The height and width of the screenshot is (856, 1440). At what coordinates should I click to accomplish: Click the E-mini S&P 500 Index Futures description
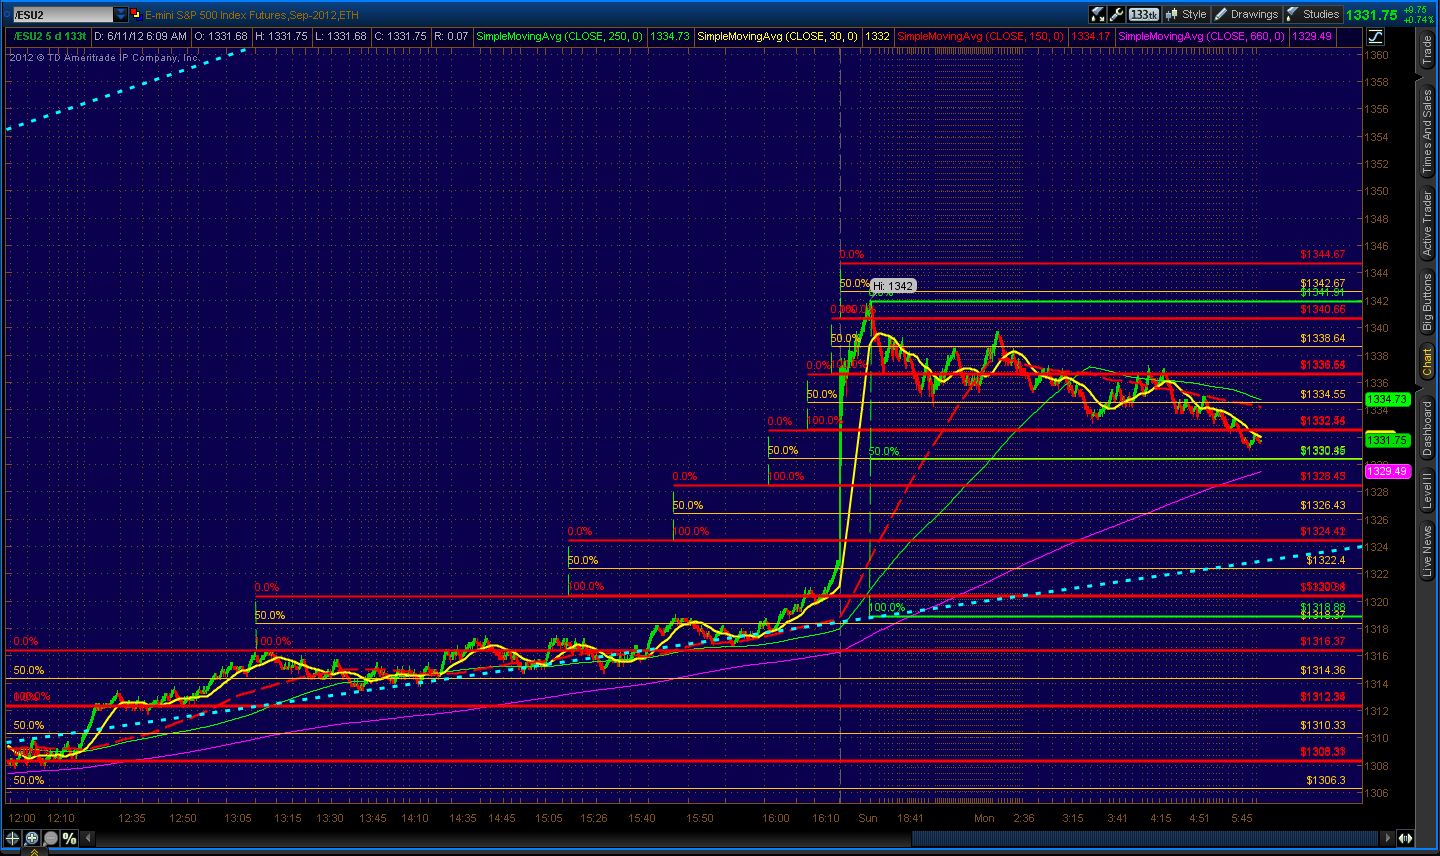coord(251,15)
